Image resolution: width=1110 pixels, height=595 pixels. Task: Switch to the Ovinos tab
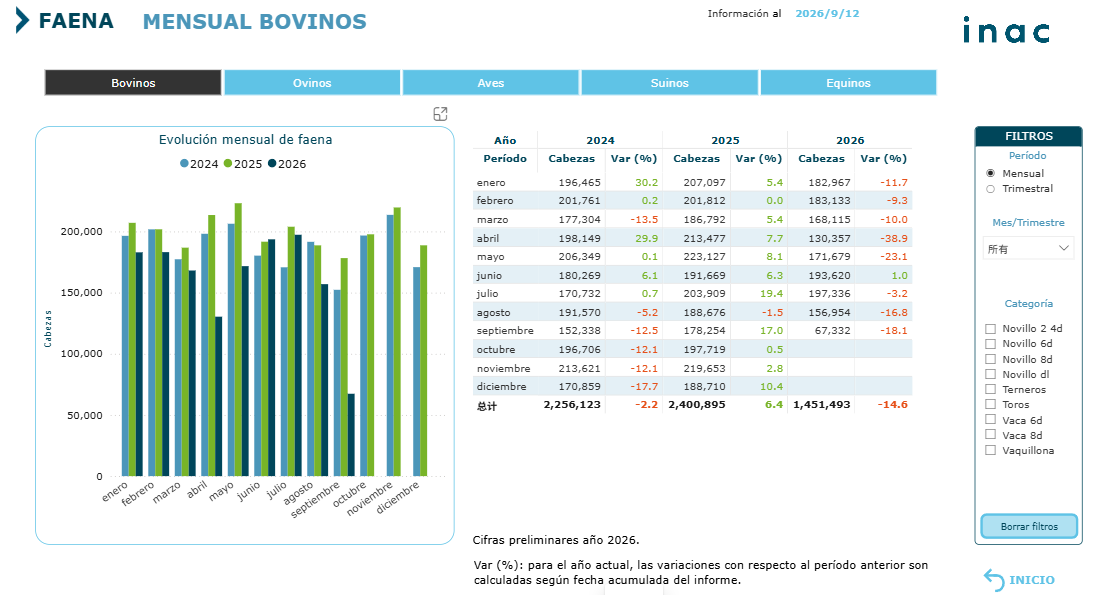pyautogui.click(x=312, y=83)
